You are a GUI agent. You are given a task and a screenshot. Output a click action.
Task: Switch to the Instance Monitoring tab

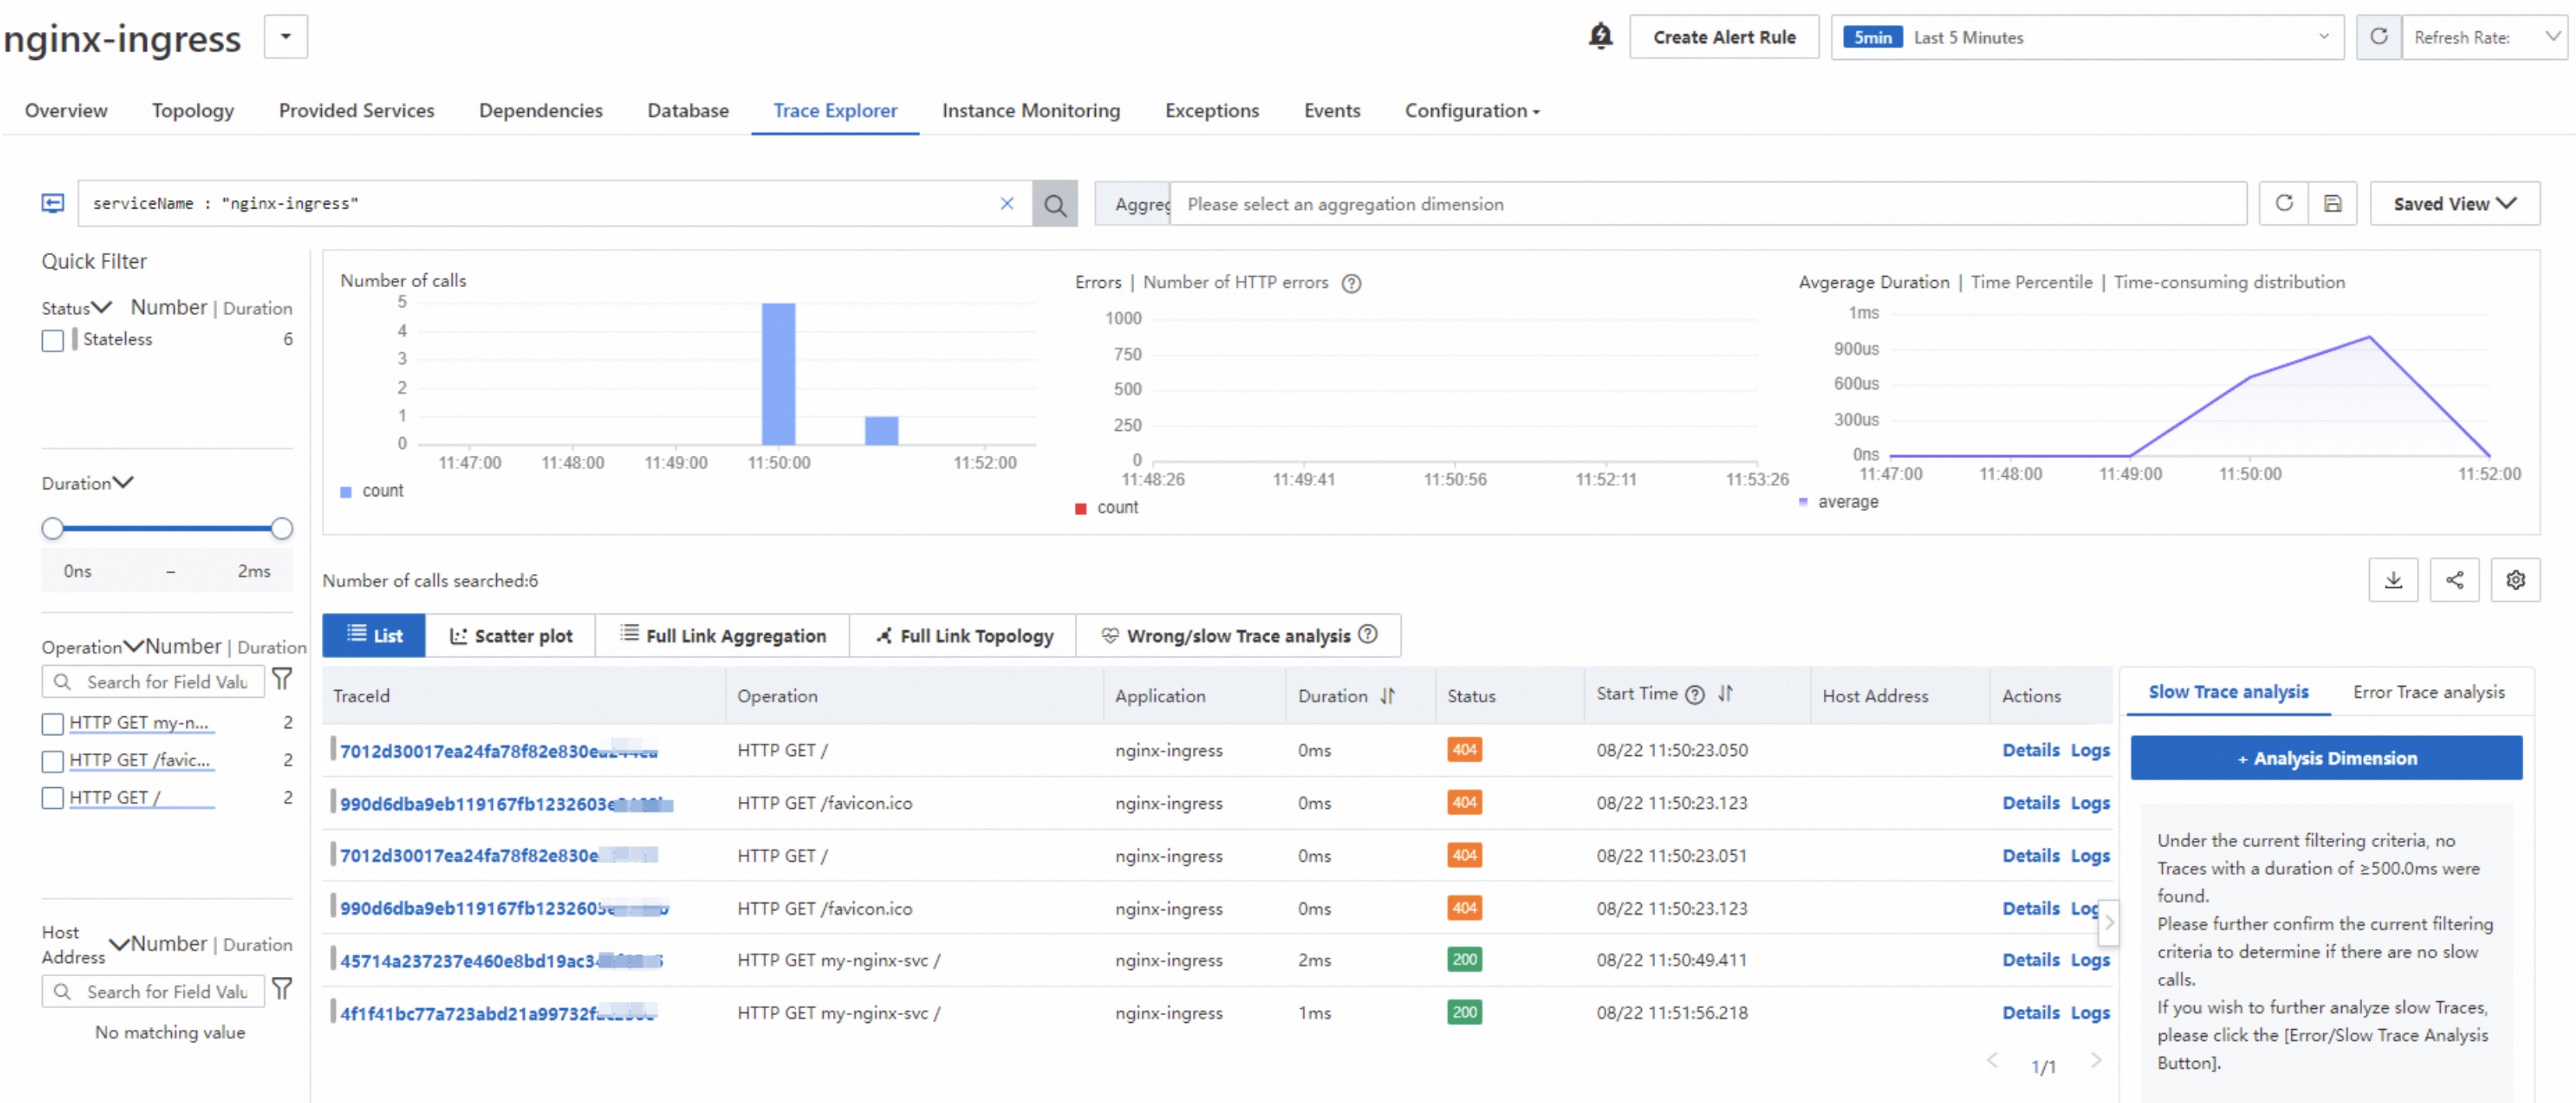(x=1030, y=111)
